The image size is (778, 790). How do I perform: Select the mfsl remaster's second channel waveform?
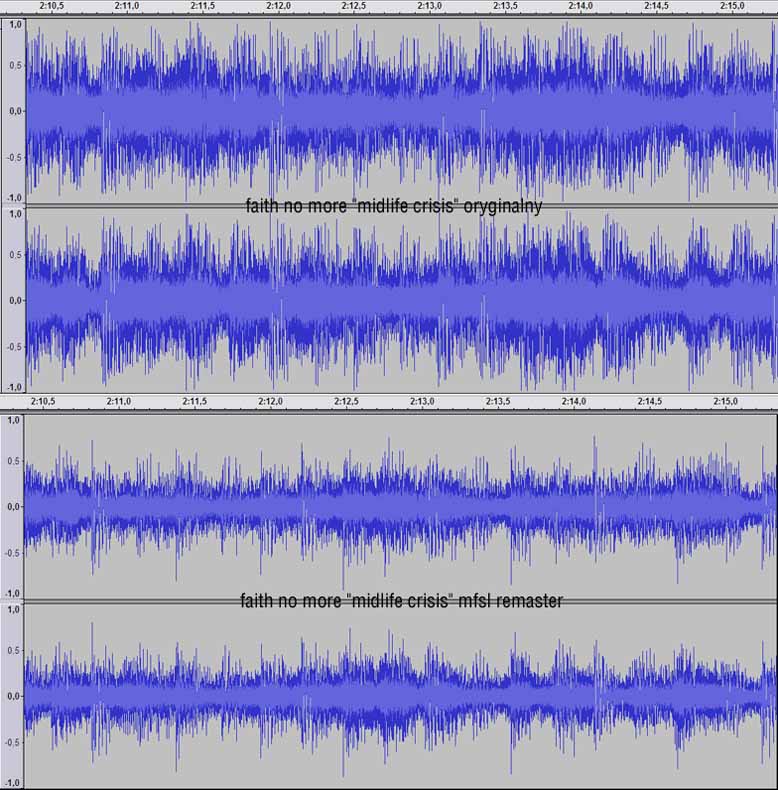pos(401,696)
